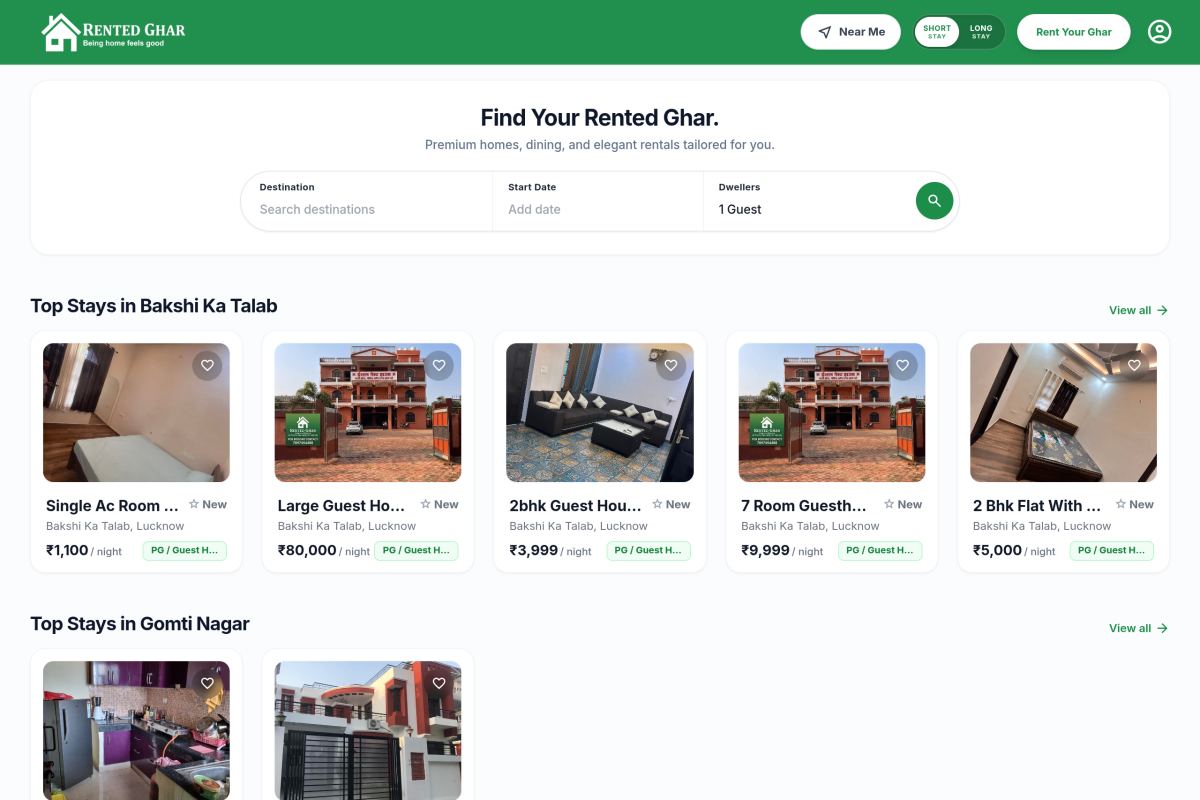Open Large Guest House listing photo
The height and width of the screenshot is (800, 1200).
click(368, 413)
